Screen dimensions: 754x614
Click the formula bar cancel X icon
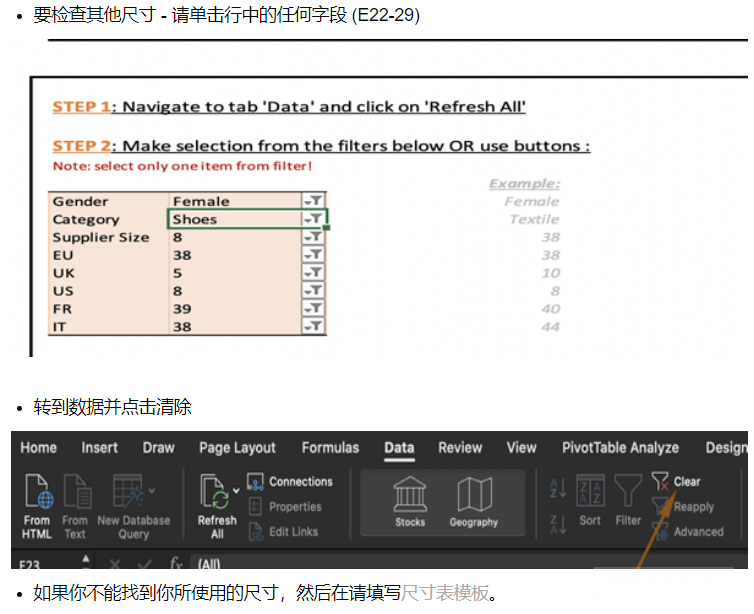pyautogui.click(x=114, y=563)
